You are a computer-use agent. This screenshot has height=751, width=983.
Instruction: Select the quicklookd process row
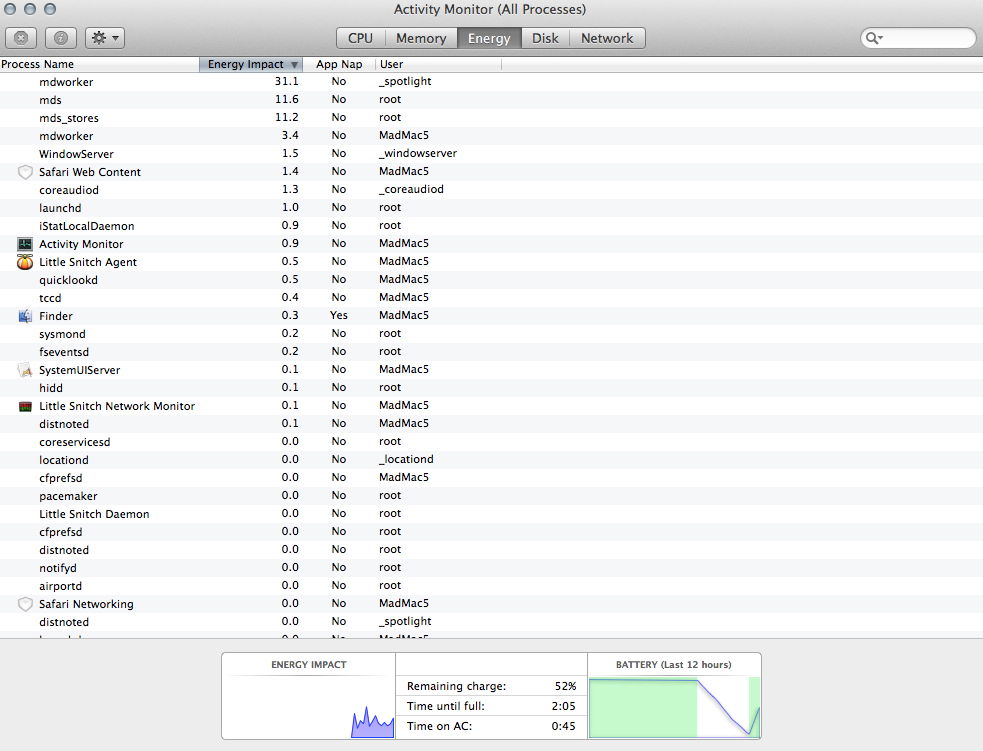492,280
